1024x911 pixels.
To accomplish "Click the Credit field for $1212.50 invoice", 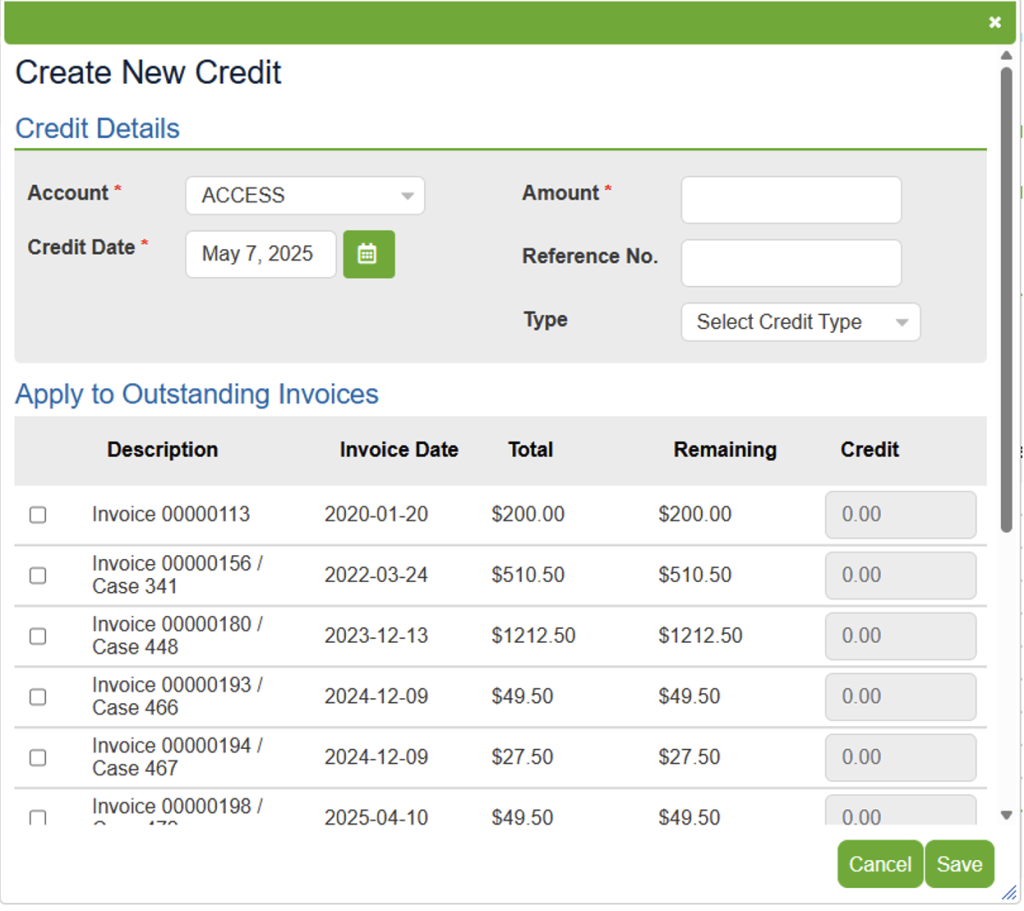I will coord(899,636).
